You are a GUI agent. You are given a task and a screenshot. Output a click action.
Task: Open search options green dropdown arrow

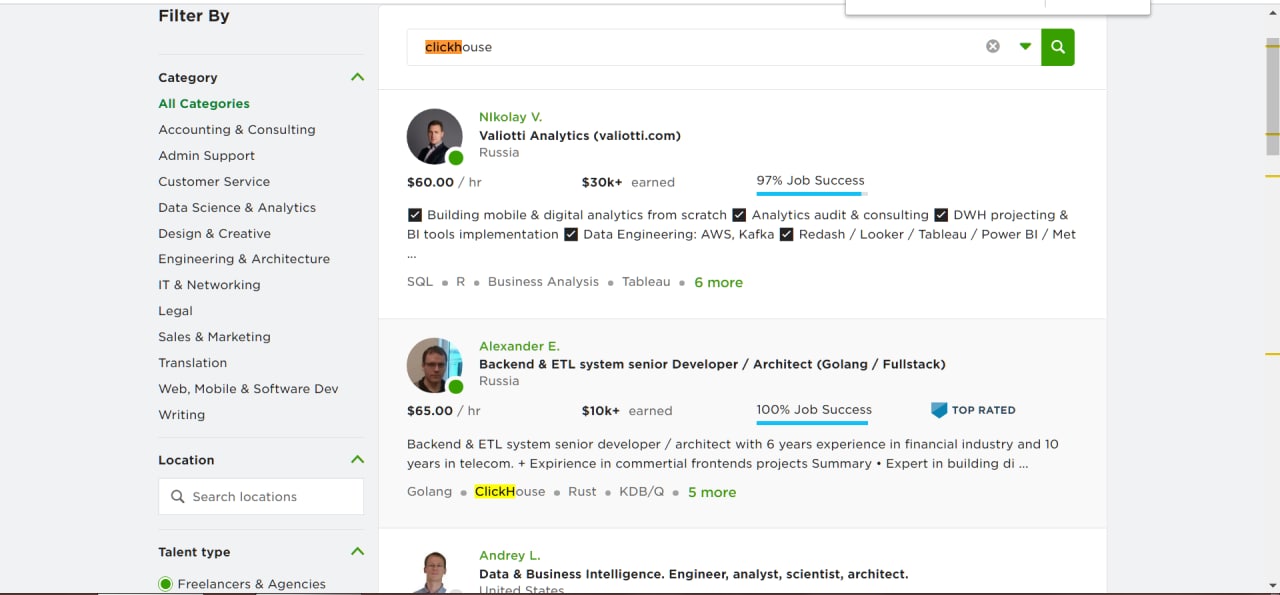(1025, 46)
